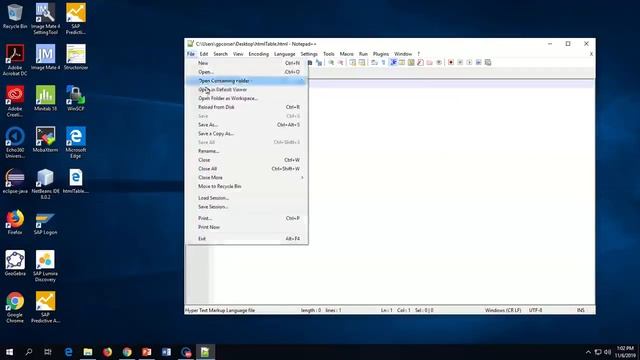Open the Plugins menu
Screen dimensions: 640x360
tap(381, 54)
